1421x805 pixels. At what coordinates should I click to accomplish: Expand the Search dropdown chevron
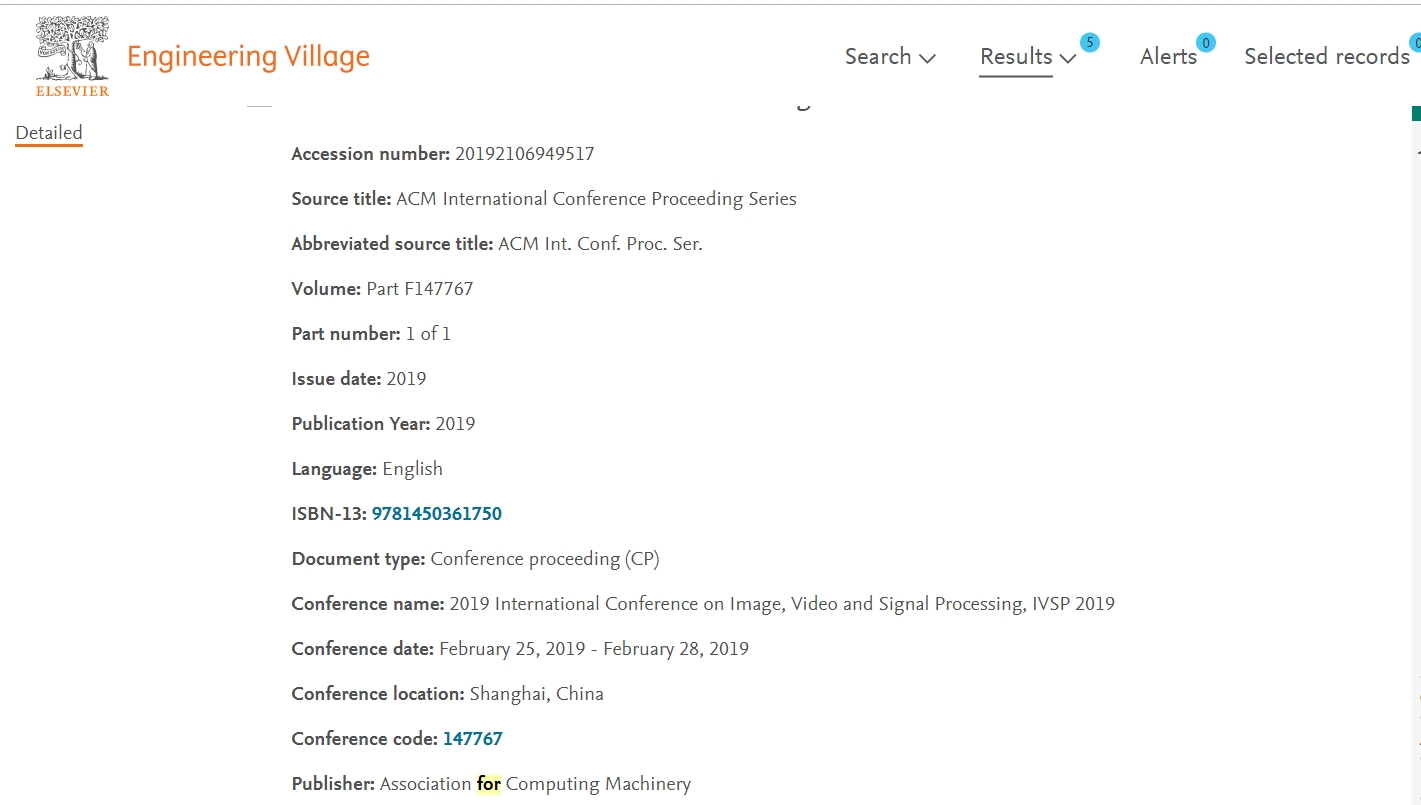pos(927,58)
